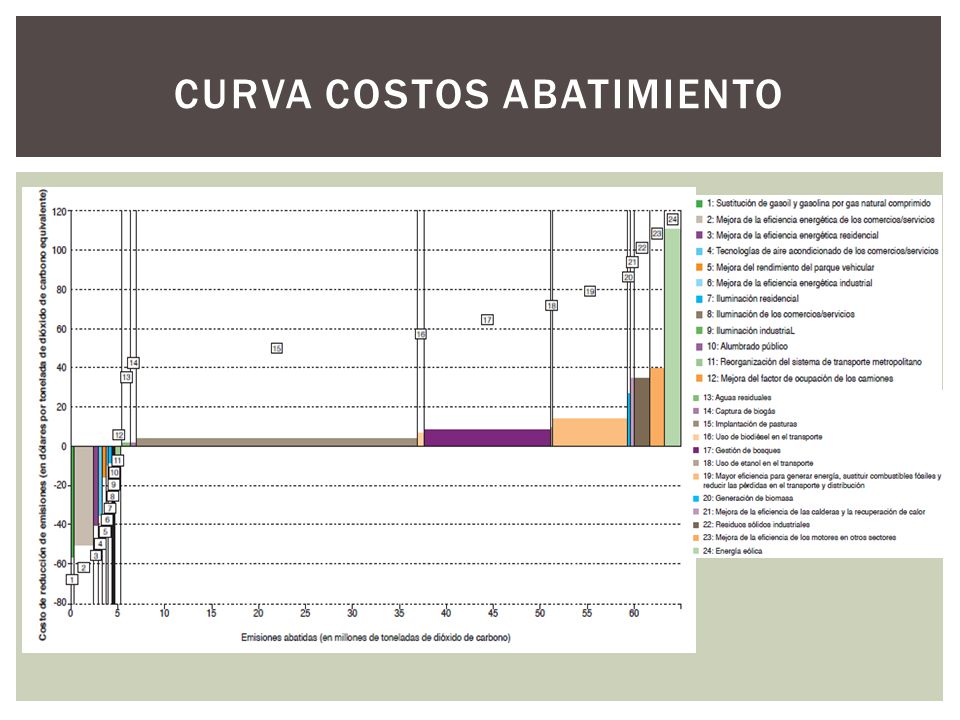
Task: Select legend text "10: Alumbrado público"
Action: click(747, 347)
